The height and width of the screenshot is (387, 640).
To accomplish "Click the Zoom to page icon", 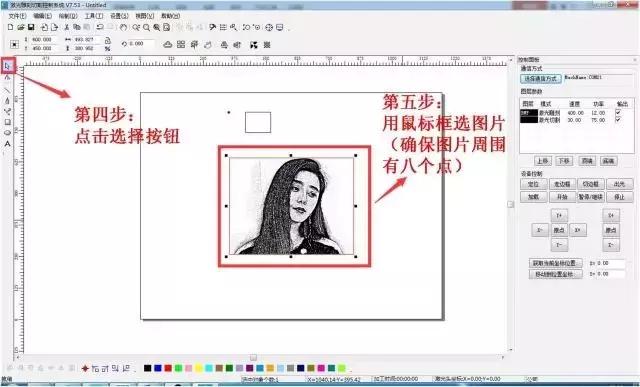I will pyautogui.click(x=167, y=27).
